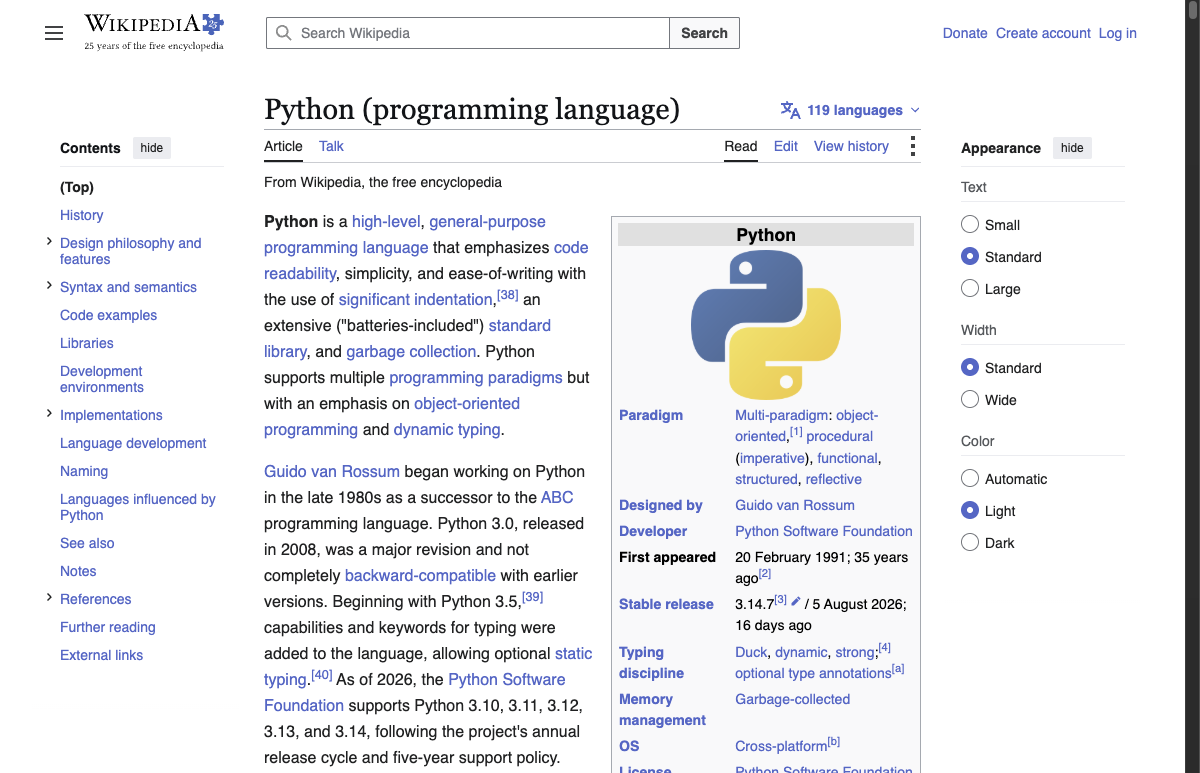Select Standard text size

click(970, 257)
